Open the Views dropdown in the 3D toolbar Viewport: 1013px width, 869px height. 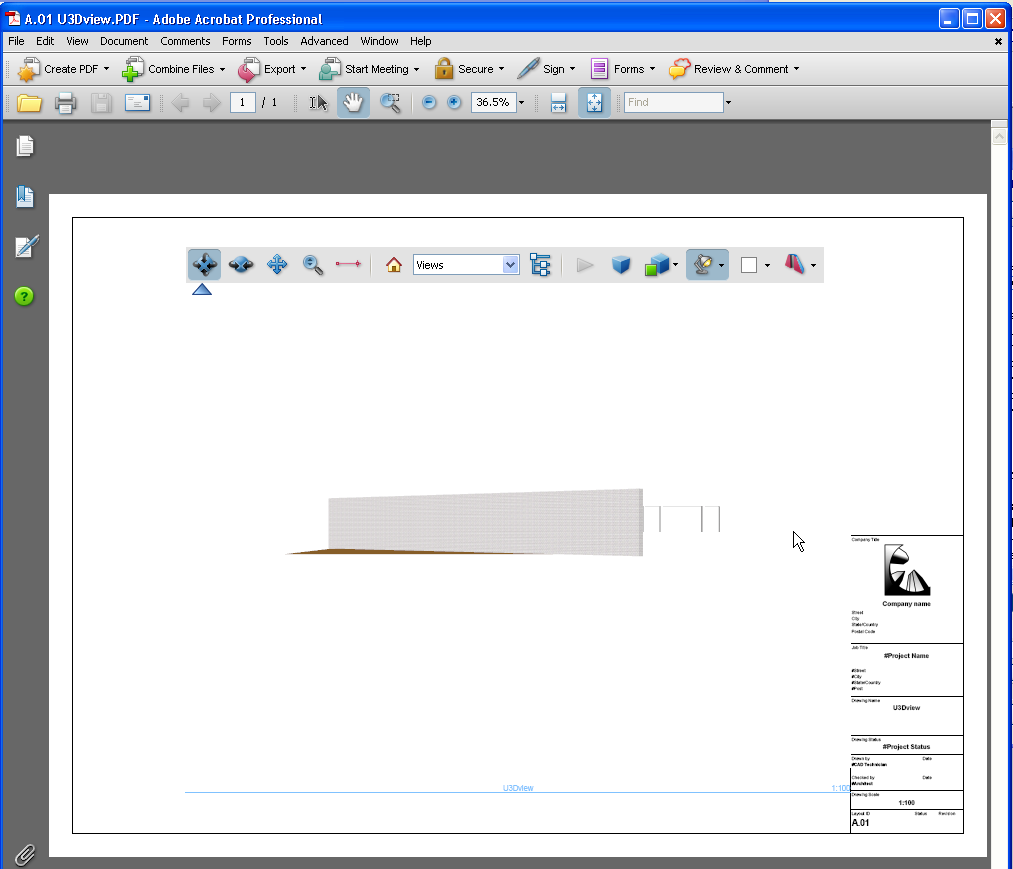(x=510, y=264)
